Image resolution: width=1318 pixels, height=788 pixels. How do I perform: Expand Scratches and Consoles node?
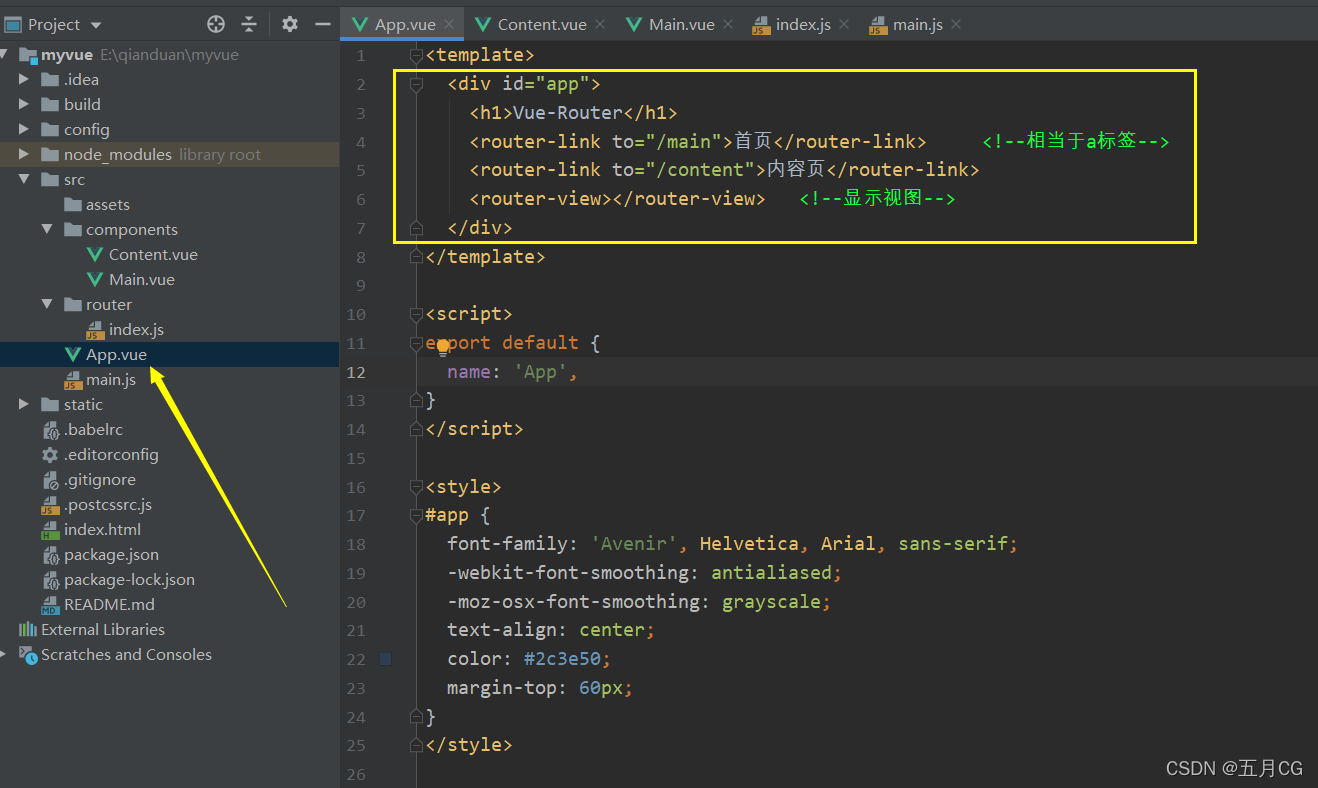[4, 655]
